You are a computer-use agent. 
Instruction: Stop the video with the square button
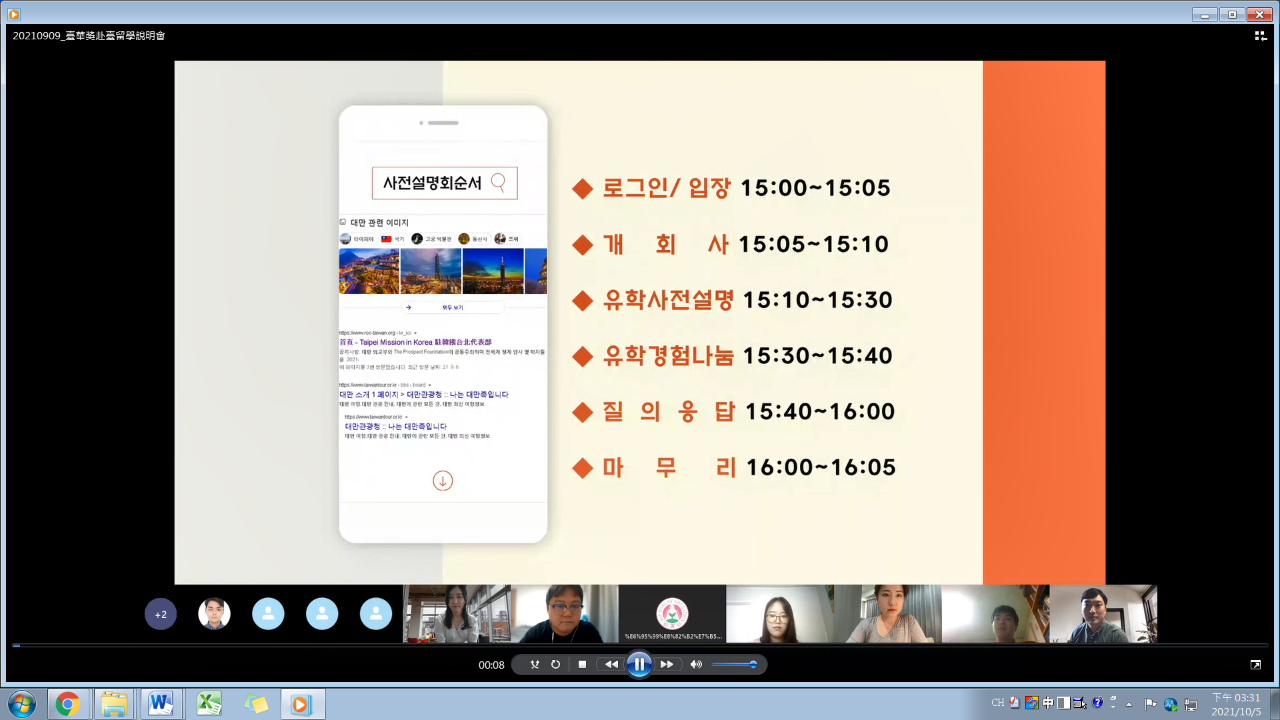pos(582,664)
